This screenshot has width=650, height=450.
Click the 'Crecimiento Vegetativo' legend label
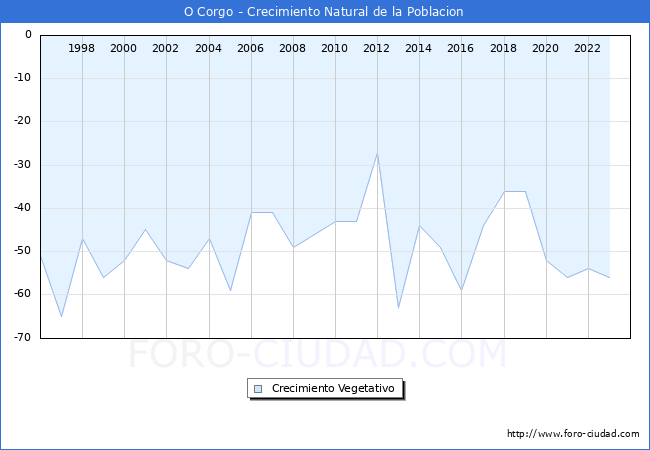point(333,388)
